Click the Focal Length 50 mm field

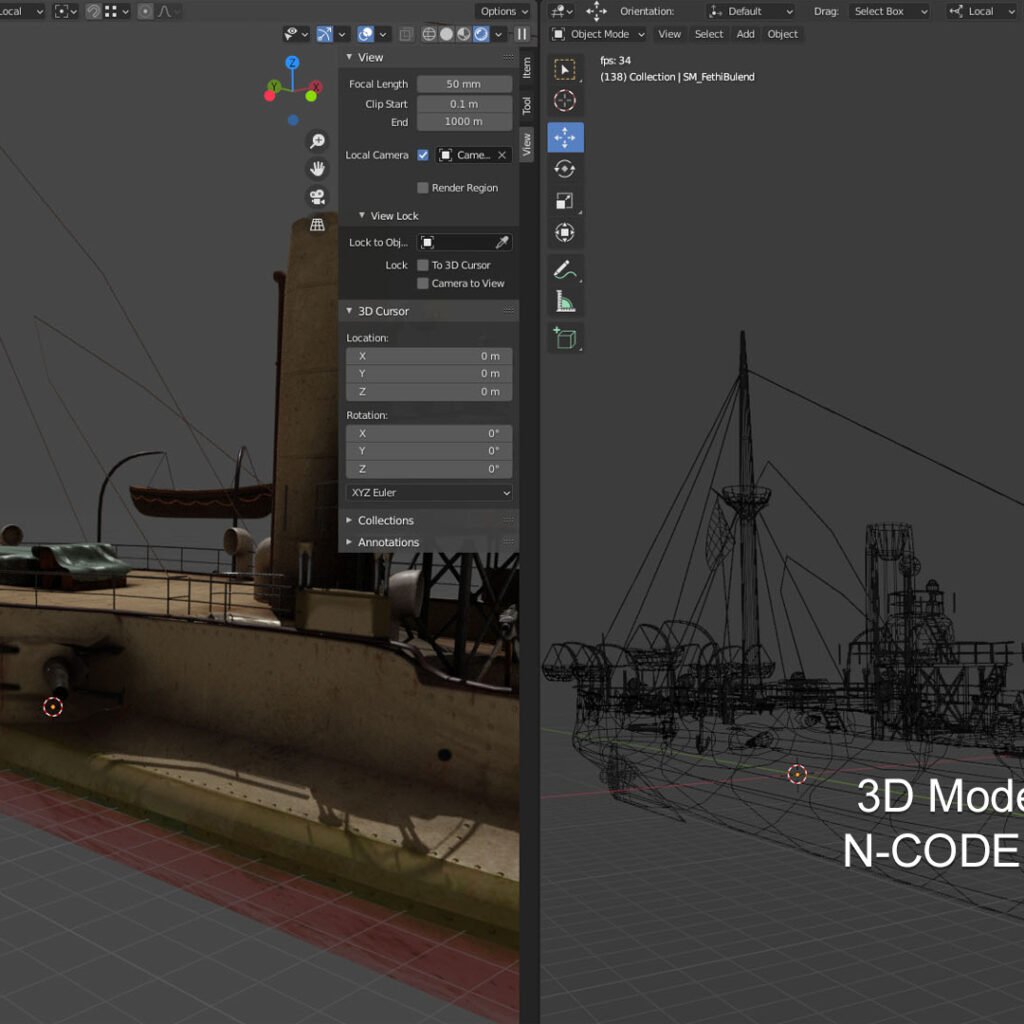(464, 84)
